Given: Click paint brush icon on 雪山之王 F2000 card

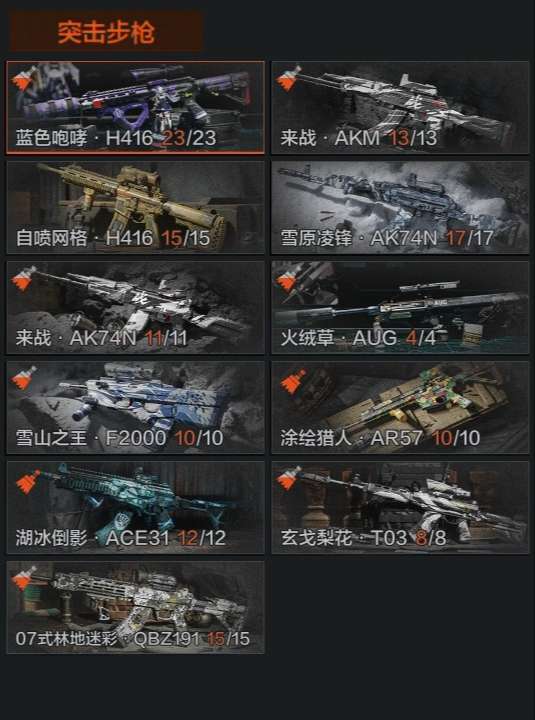Looking at the screenshot, I should click(24, 378).
